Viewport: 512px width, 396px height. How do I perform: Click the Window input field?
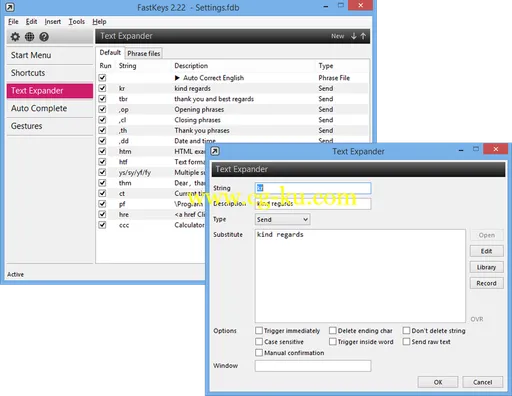[x=313, y=366]
